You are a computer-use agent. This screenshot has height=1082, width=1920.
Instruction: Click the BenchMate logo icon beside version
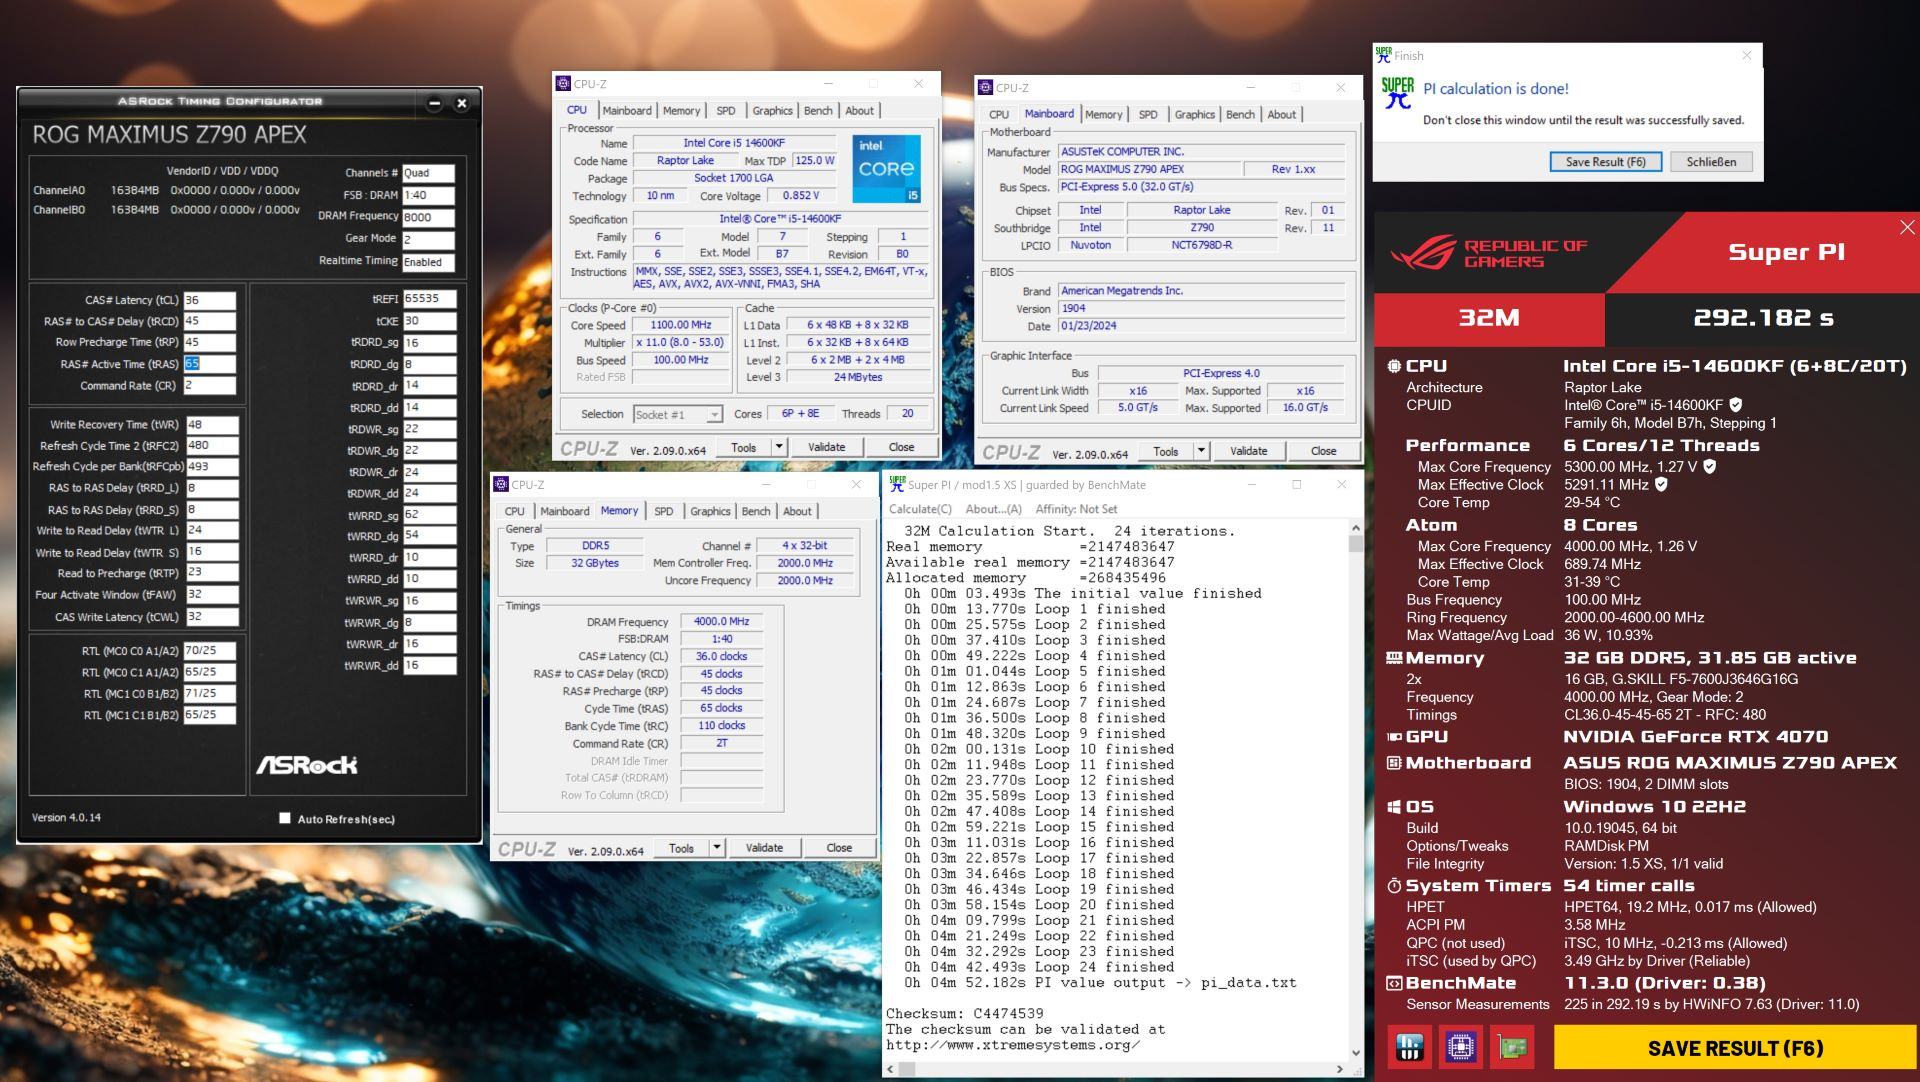(1394, 984)
